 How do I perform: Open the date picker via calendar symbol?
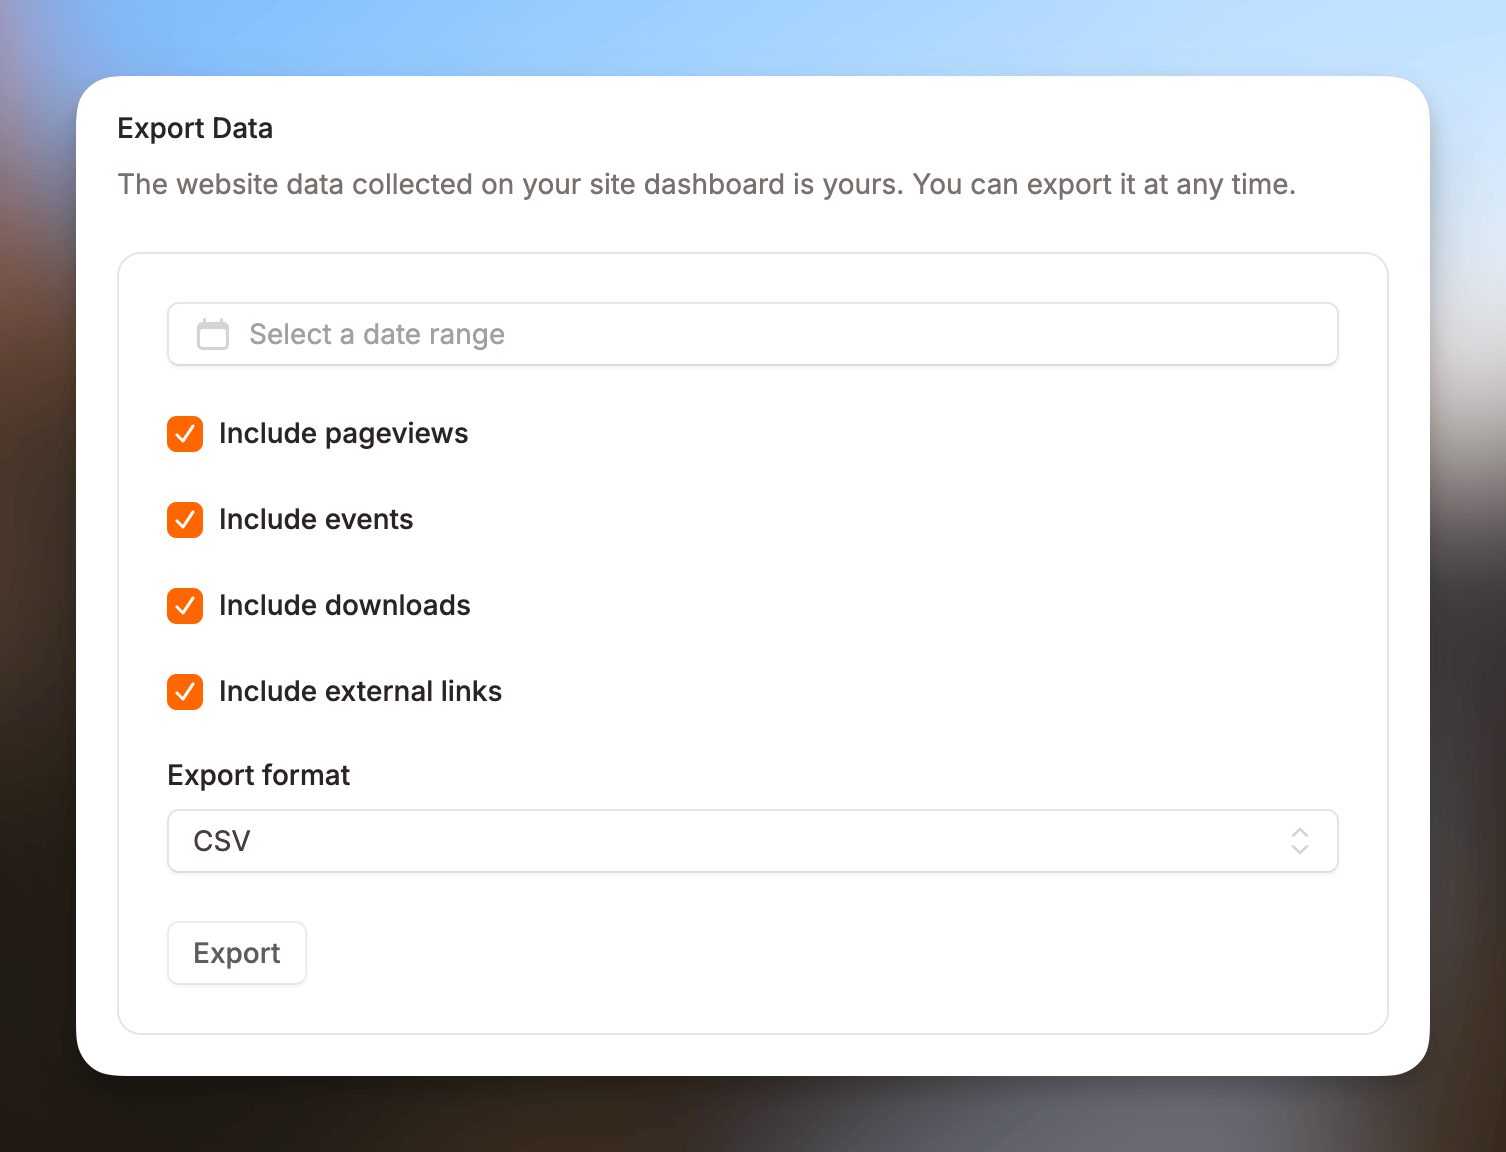click(212, 334)
